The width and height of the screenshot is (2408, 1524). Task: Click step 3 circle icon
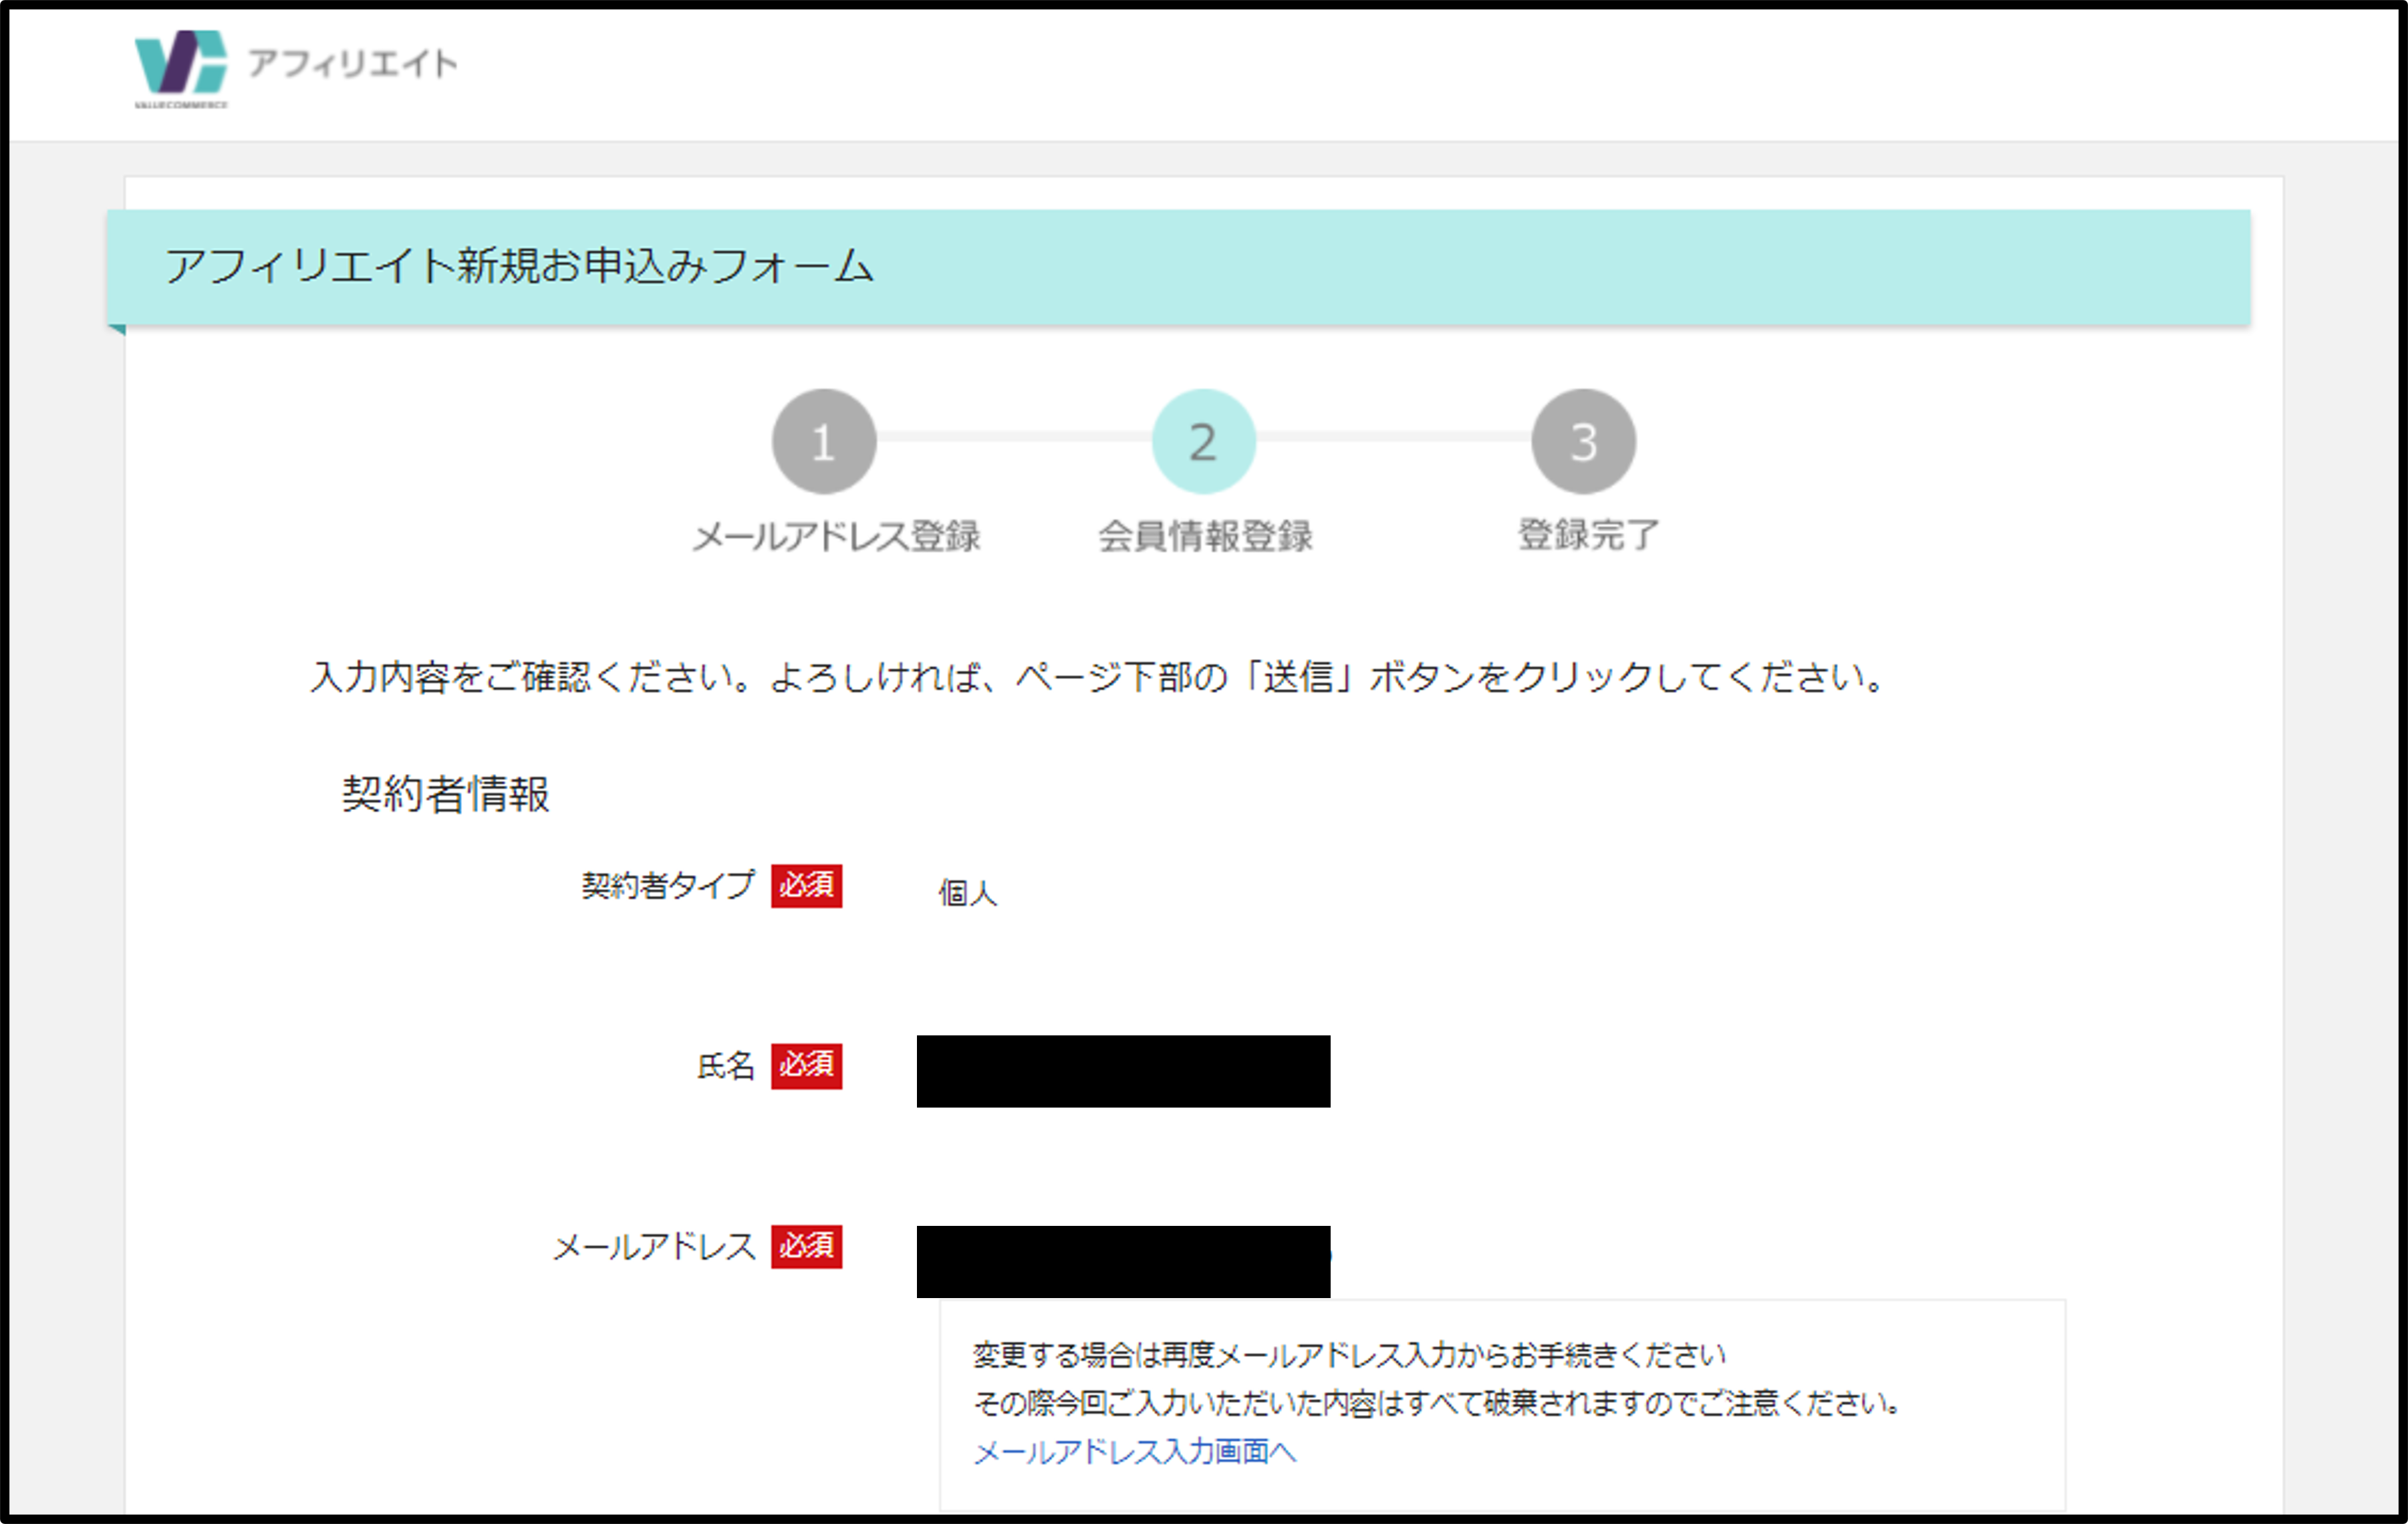point(1583,441)
